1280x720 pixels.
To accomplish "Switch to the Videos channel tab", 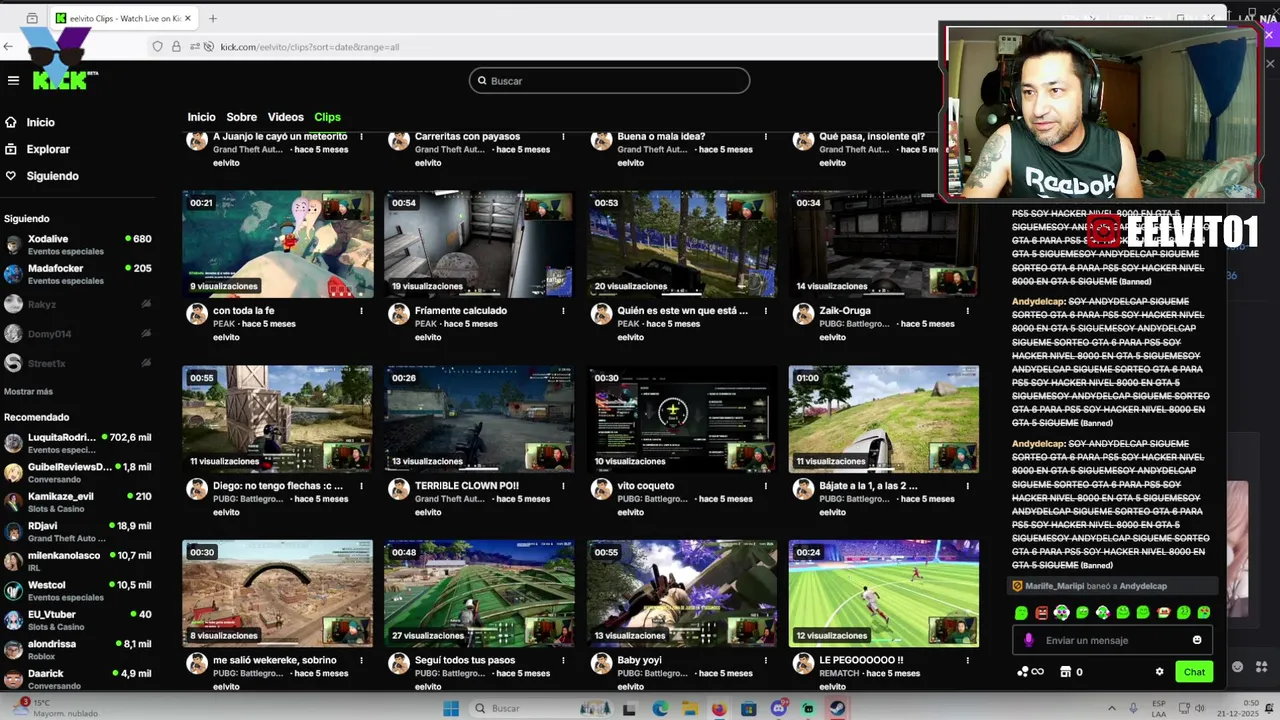I will click(x=285, y=117).
